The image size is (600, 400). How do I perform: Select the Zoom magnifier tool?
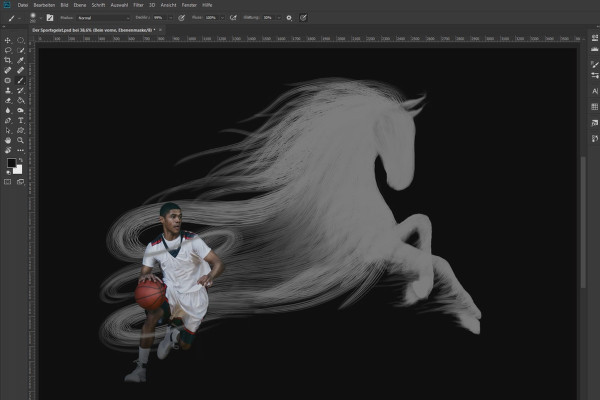pos(20,140)
